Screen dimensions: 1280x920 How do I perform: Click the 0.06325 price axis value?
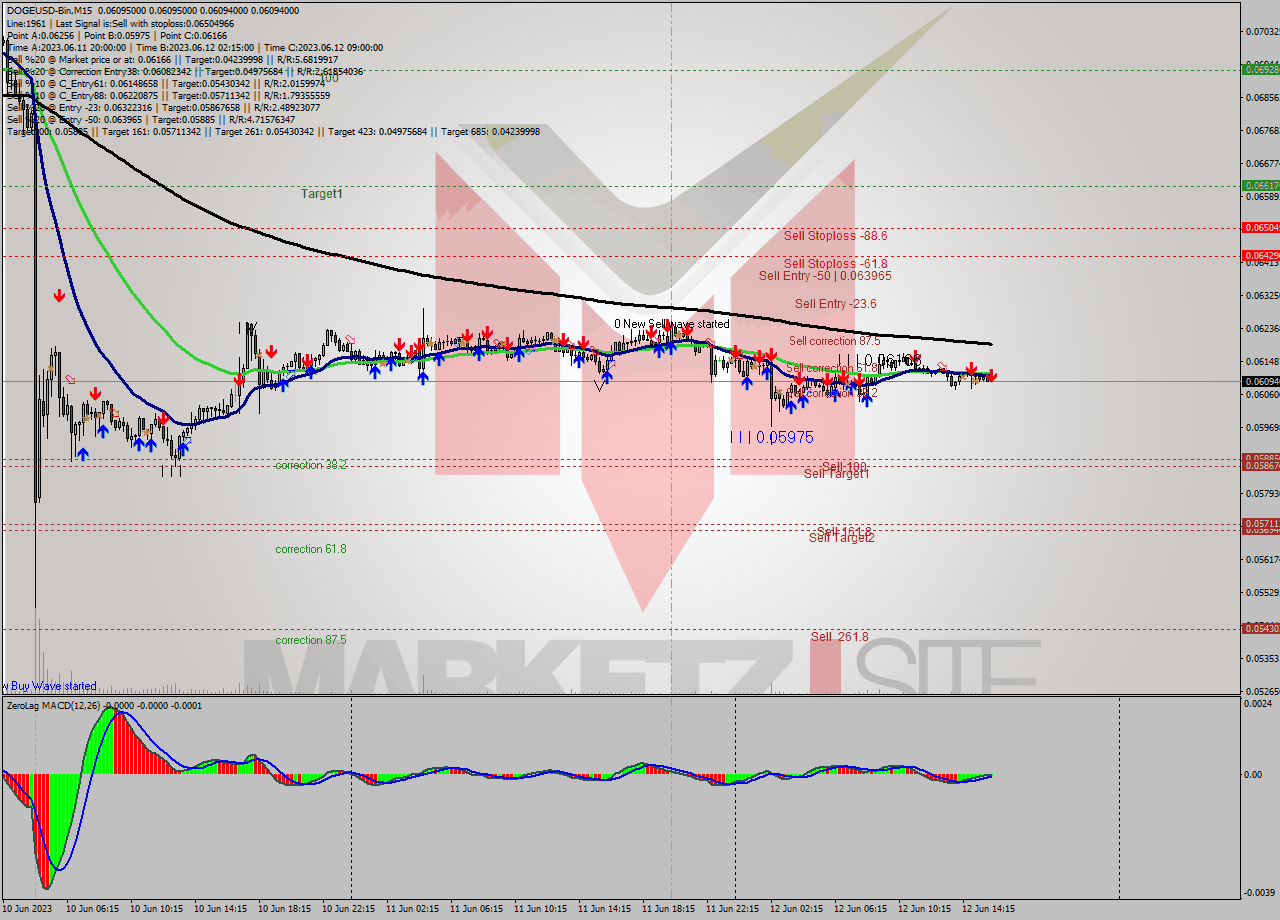1261,296
